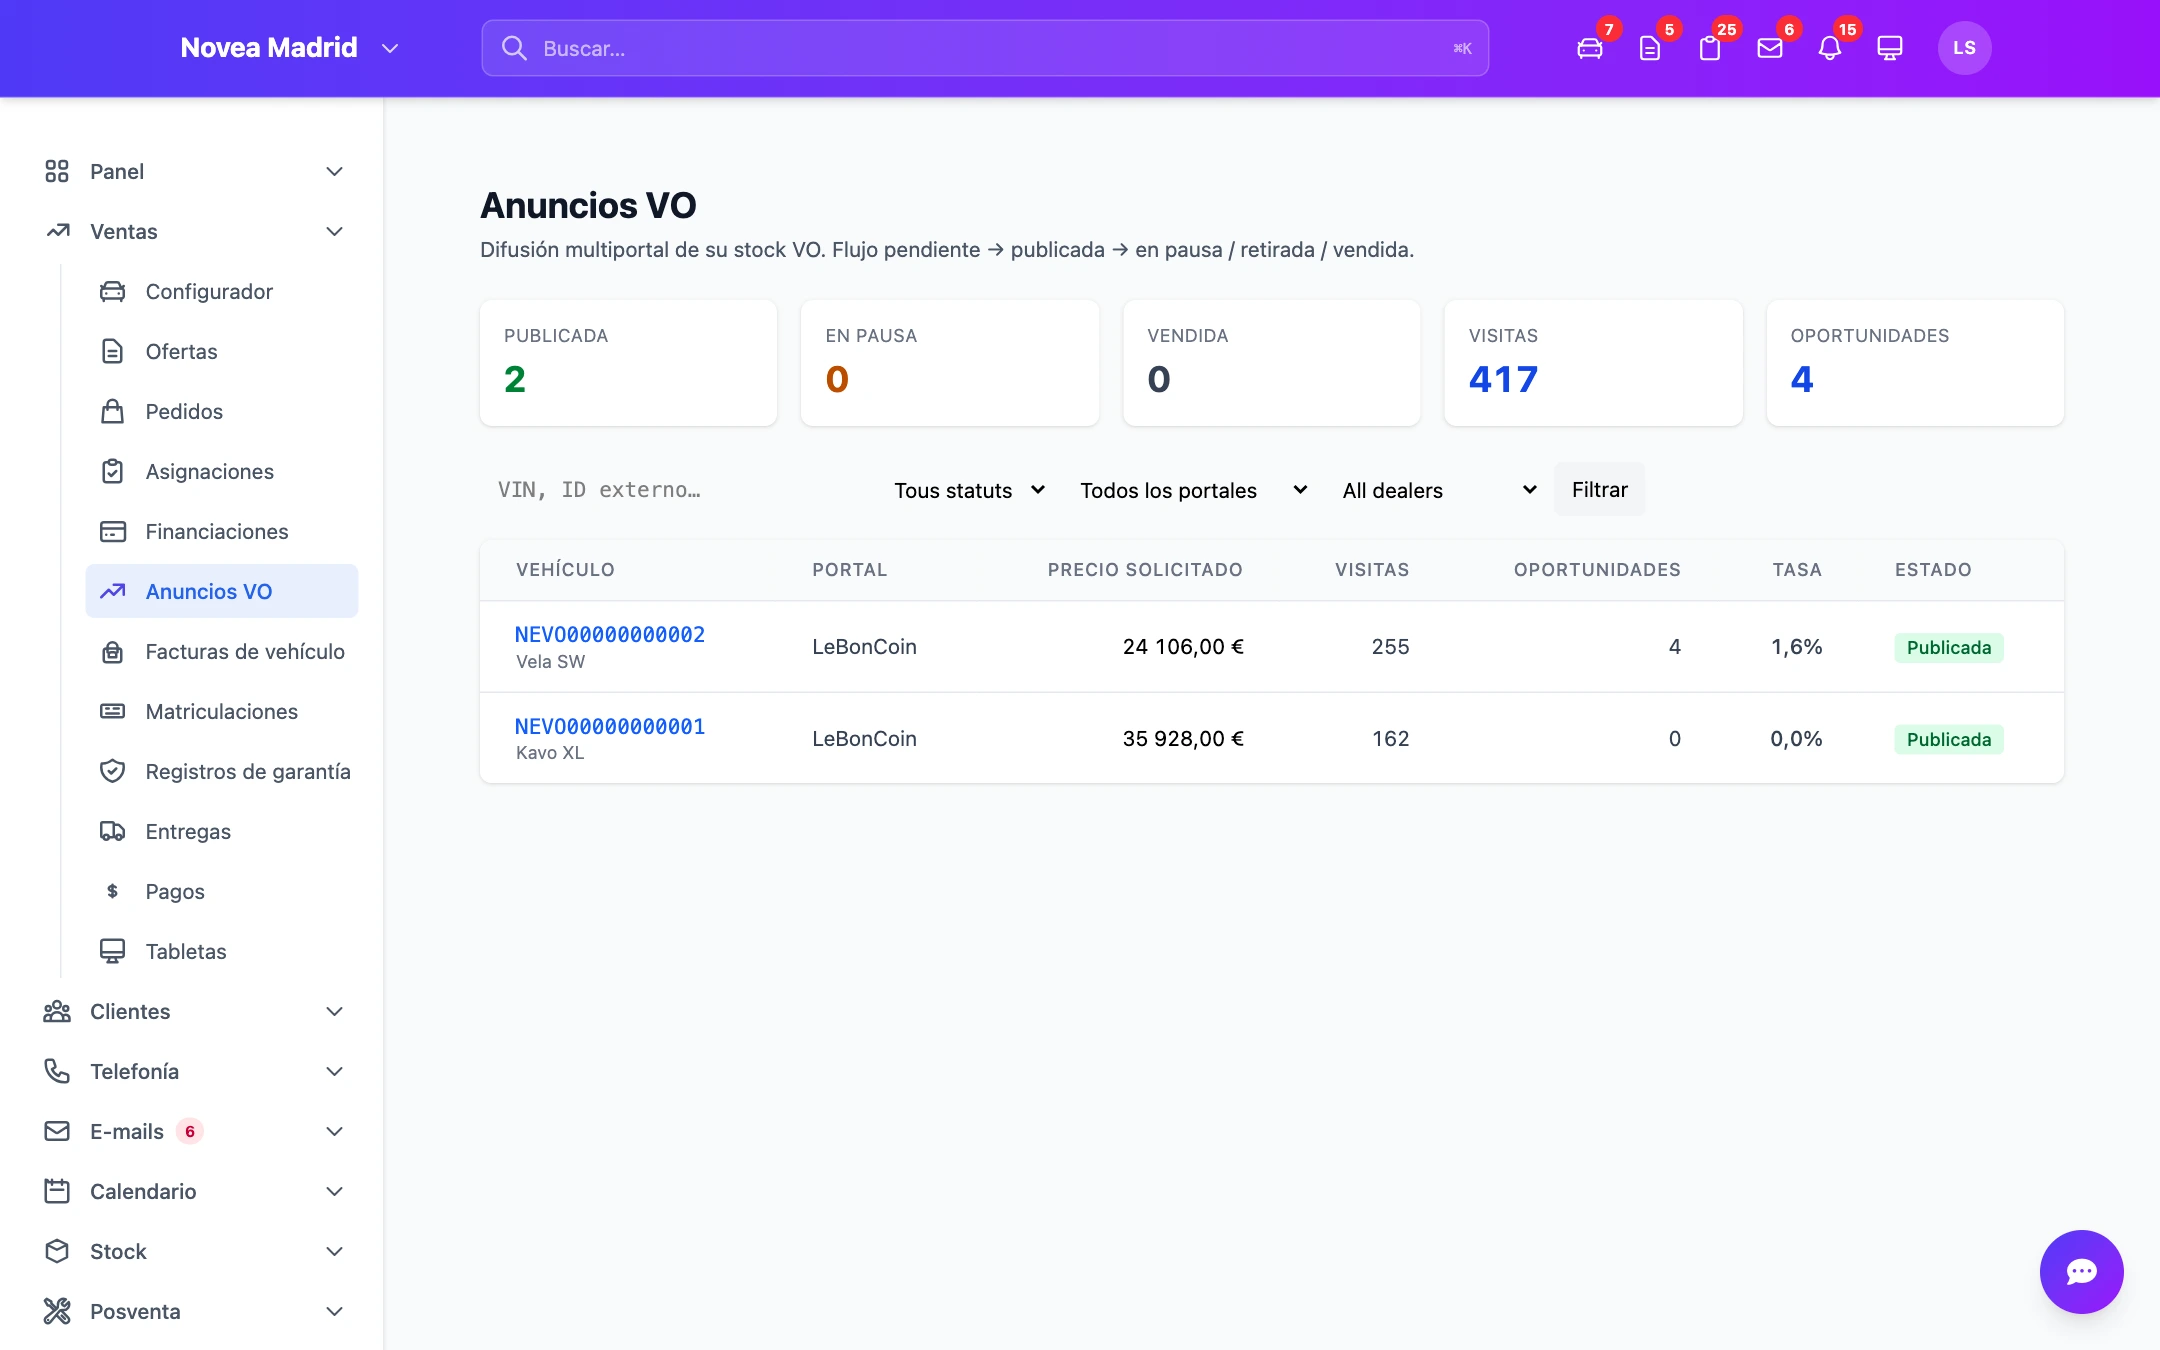Click the En pausa stat card

(950, 363)
